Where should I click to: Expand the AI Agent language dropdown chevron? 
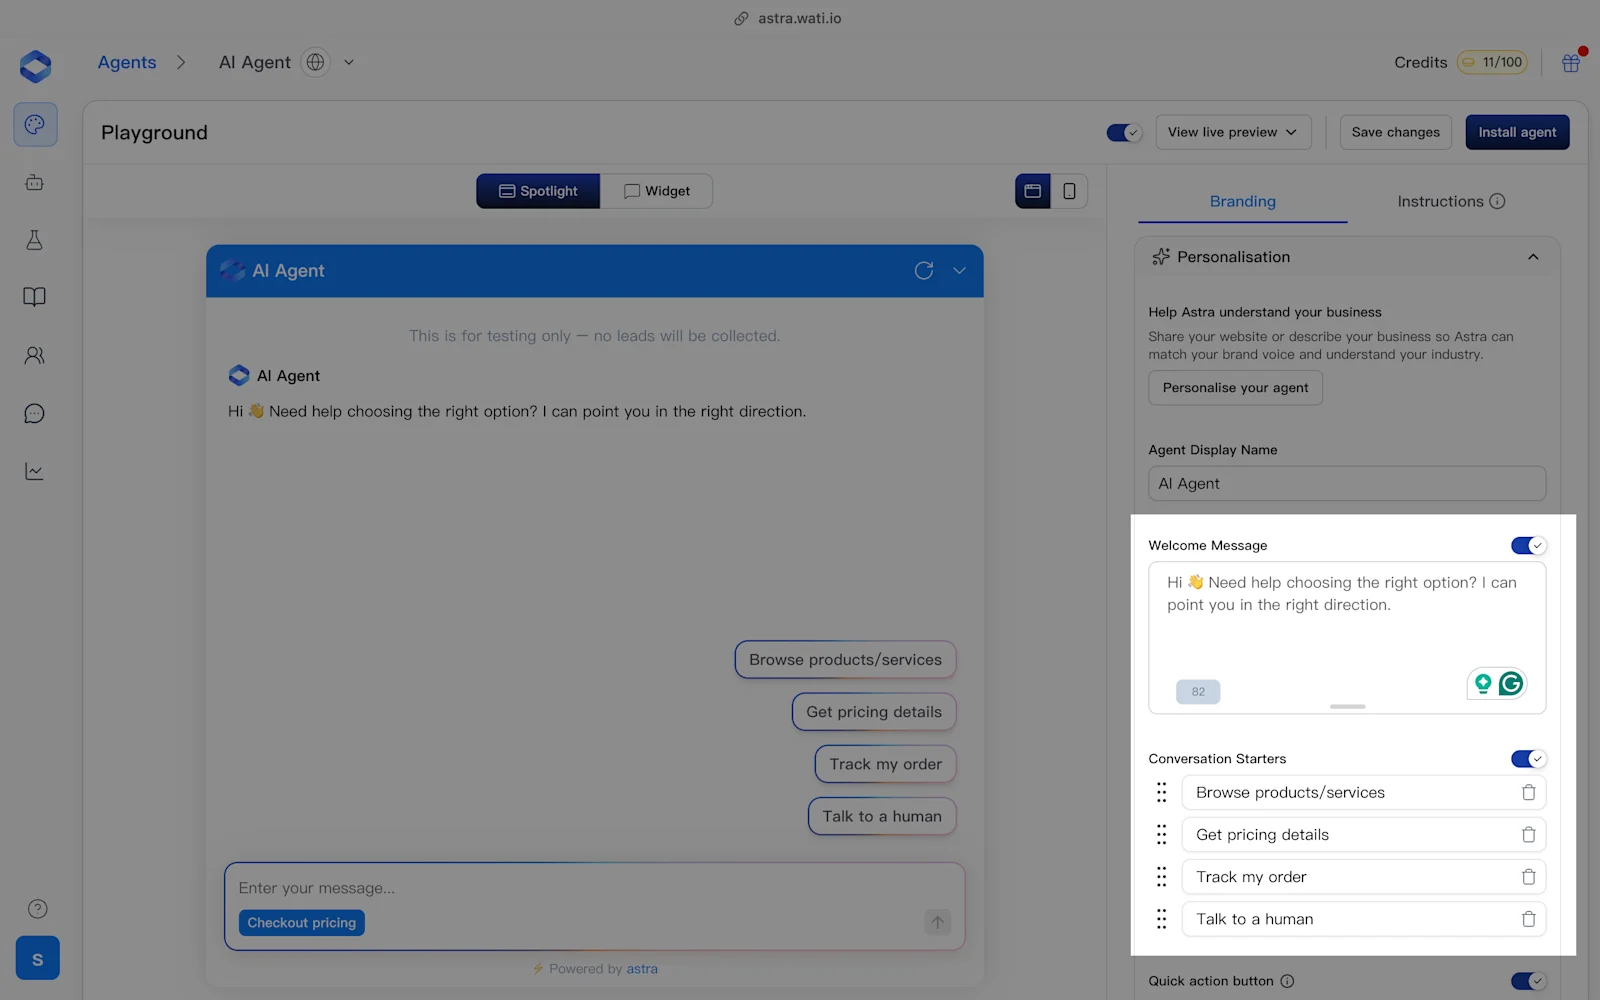348,62
